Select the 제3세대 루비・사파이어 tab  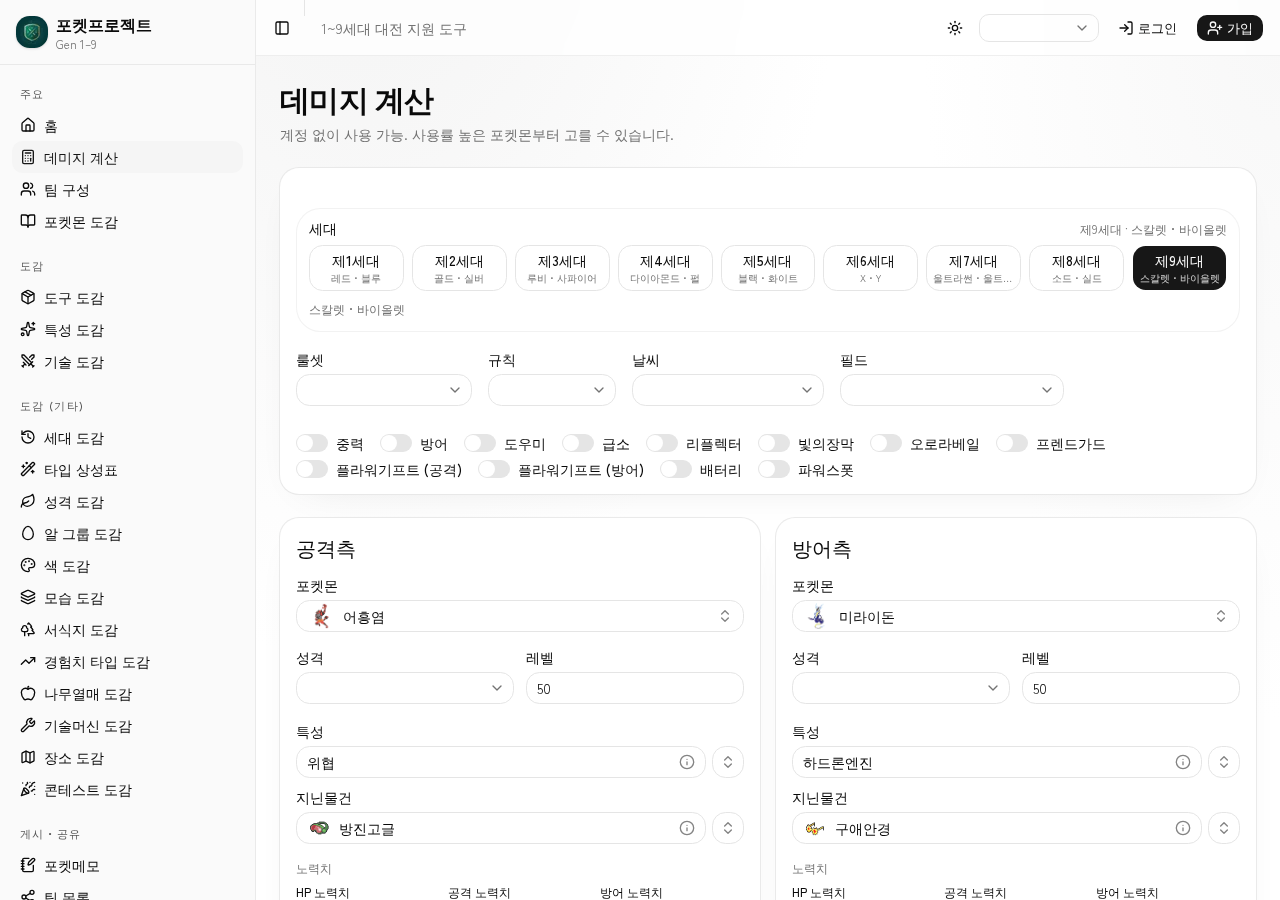(562, 268)
